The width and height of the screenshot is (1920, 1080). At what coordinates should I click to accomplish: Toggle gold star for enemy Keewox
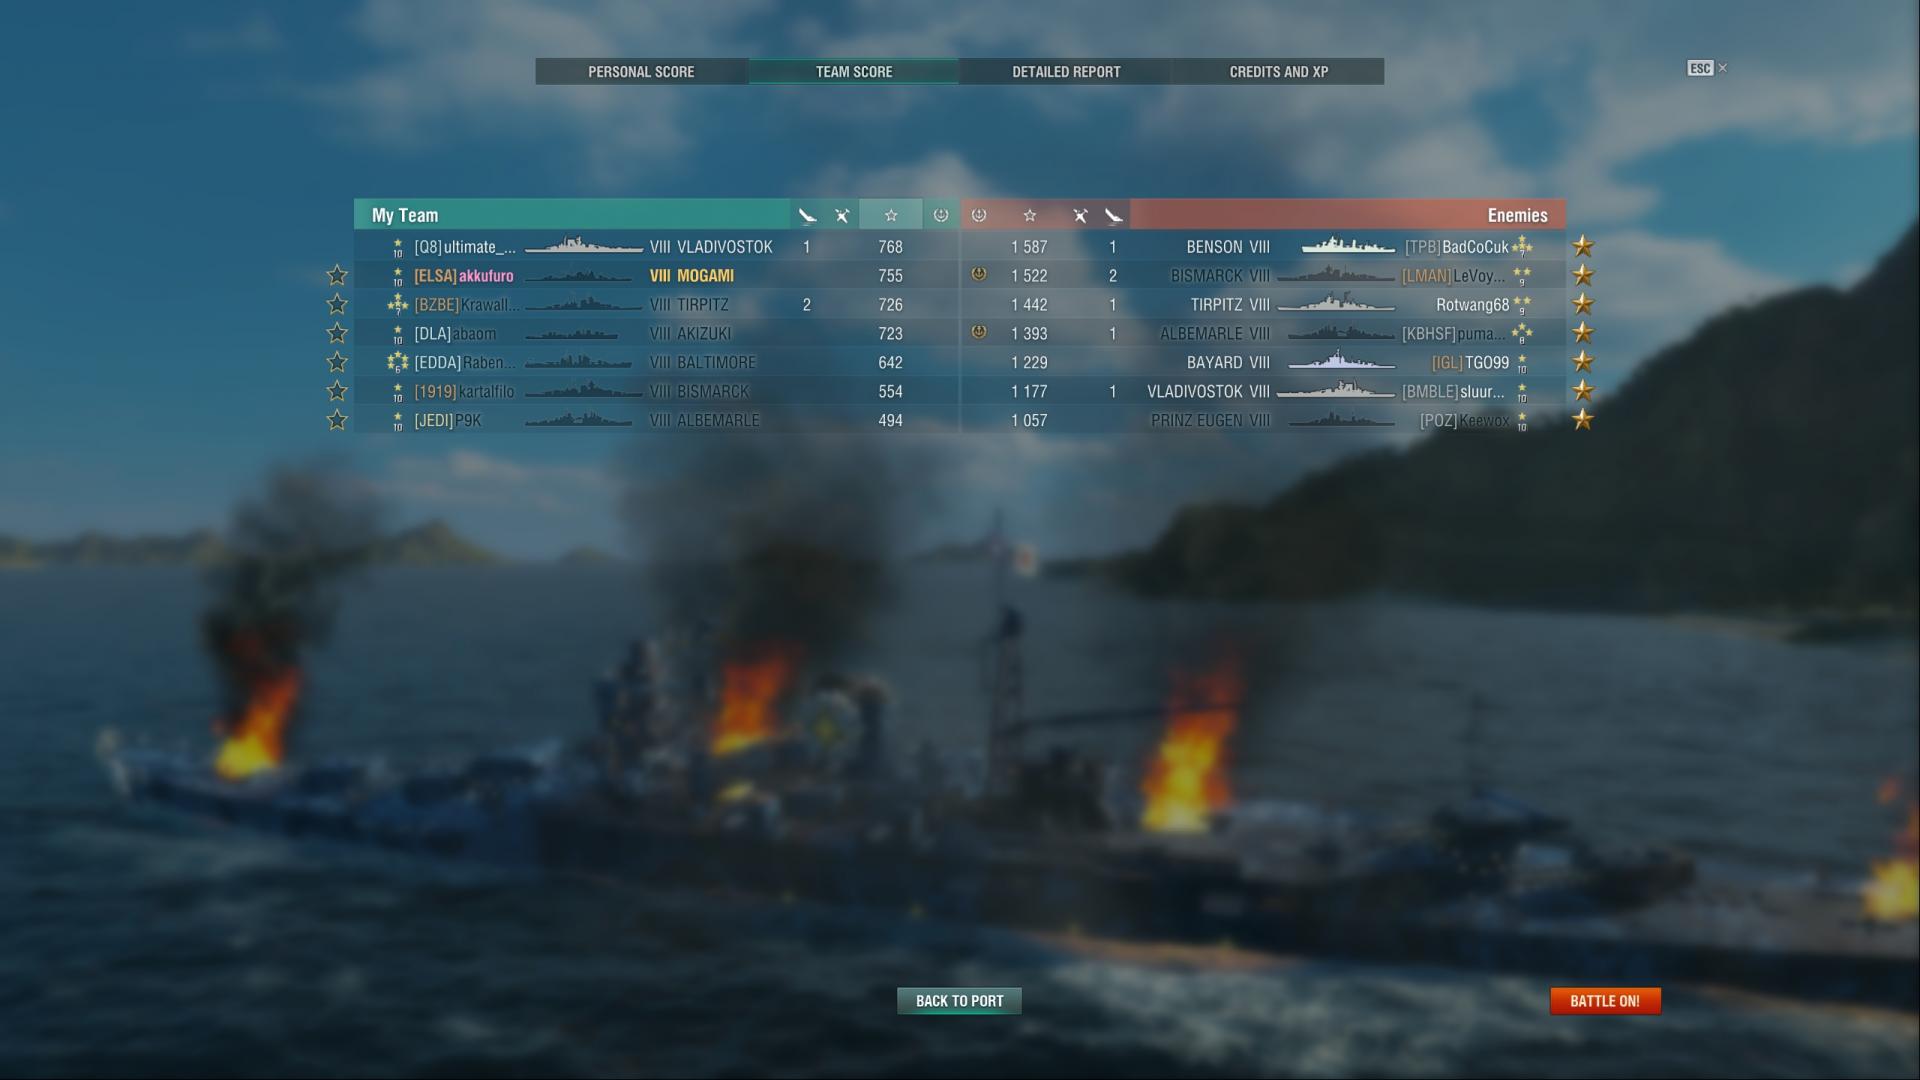(1582, 420)
